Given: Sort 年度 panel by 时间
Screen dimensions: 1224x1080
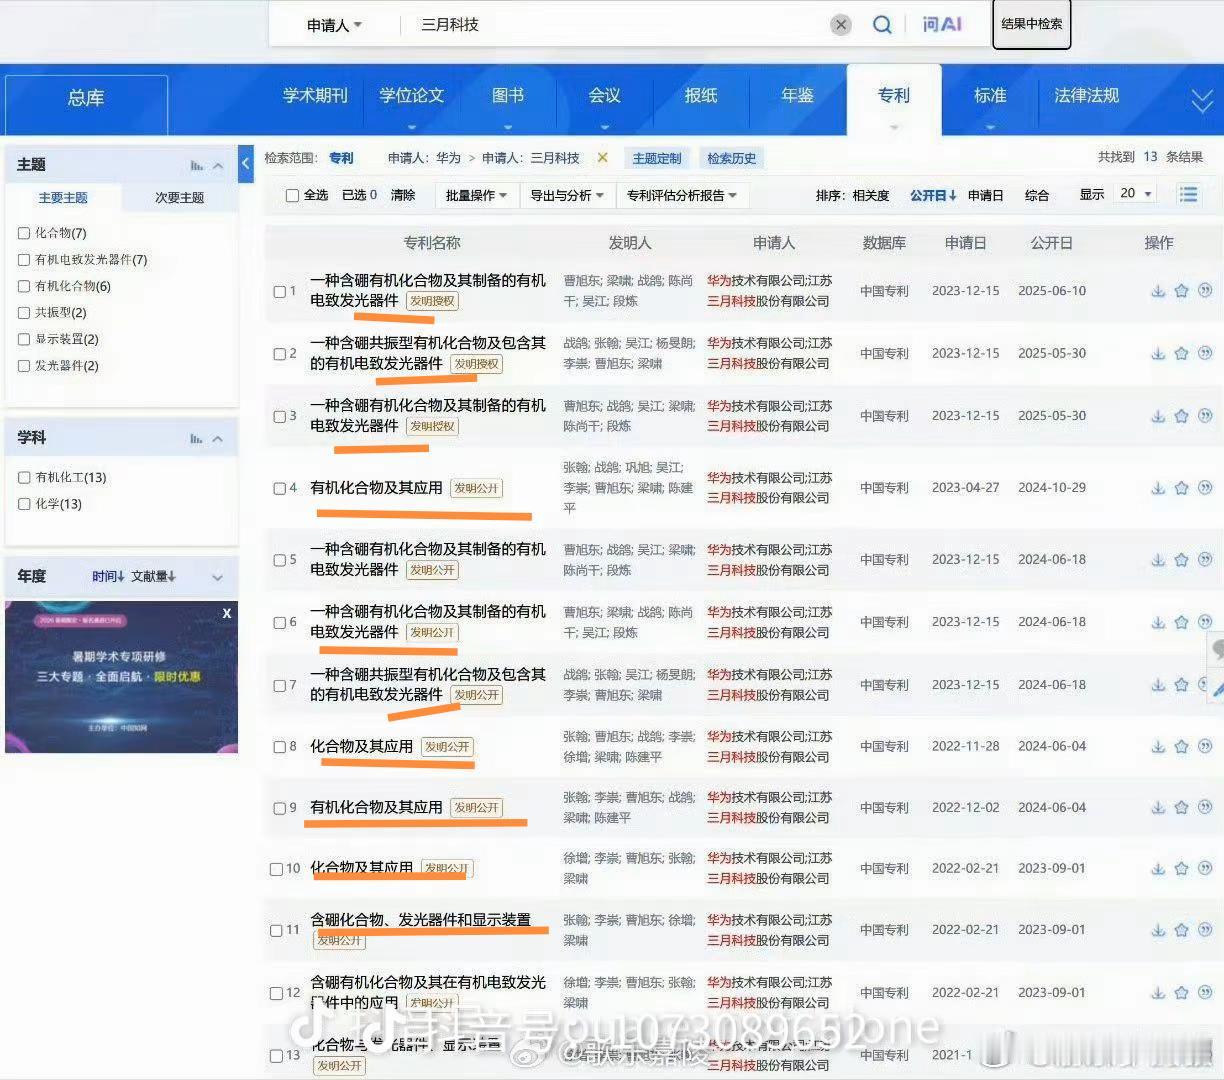Looking at the screenshot, I should 108,577.
